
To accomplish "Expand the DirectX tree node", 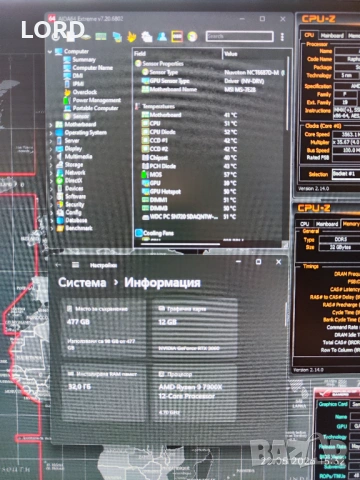I will tap(51, 181).
